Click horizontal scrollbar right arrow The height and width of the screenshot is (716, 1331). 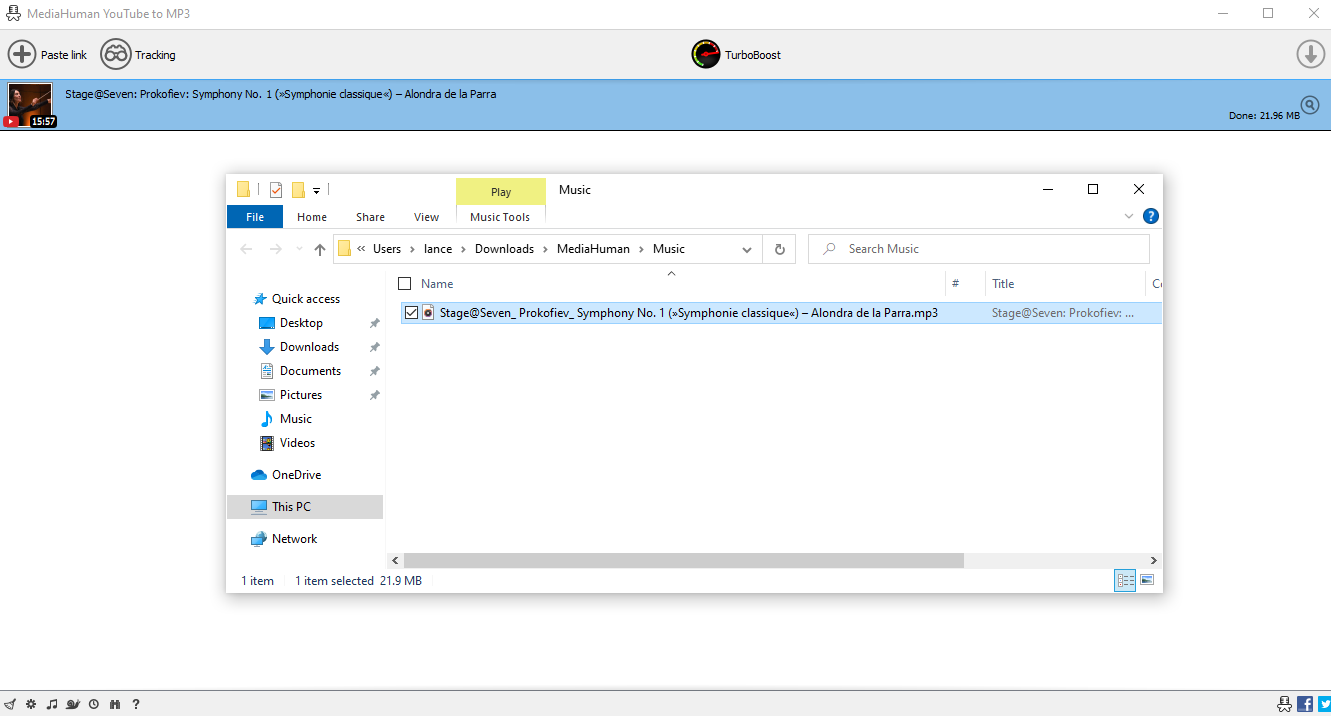tap(1153, 561)
